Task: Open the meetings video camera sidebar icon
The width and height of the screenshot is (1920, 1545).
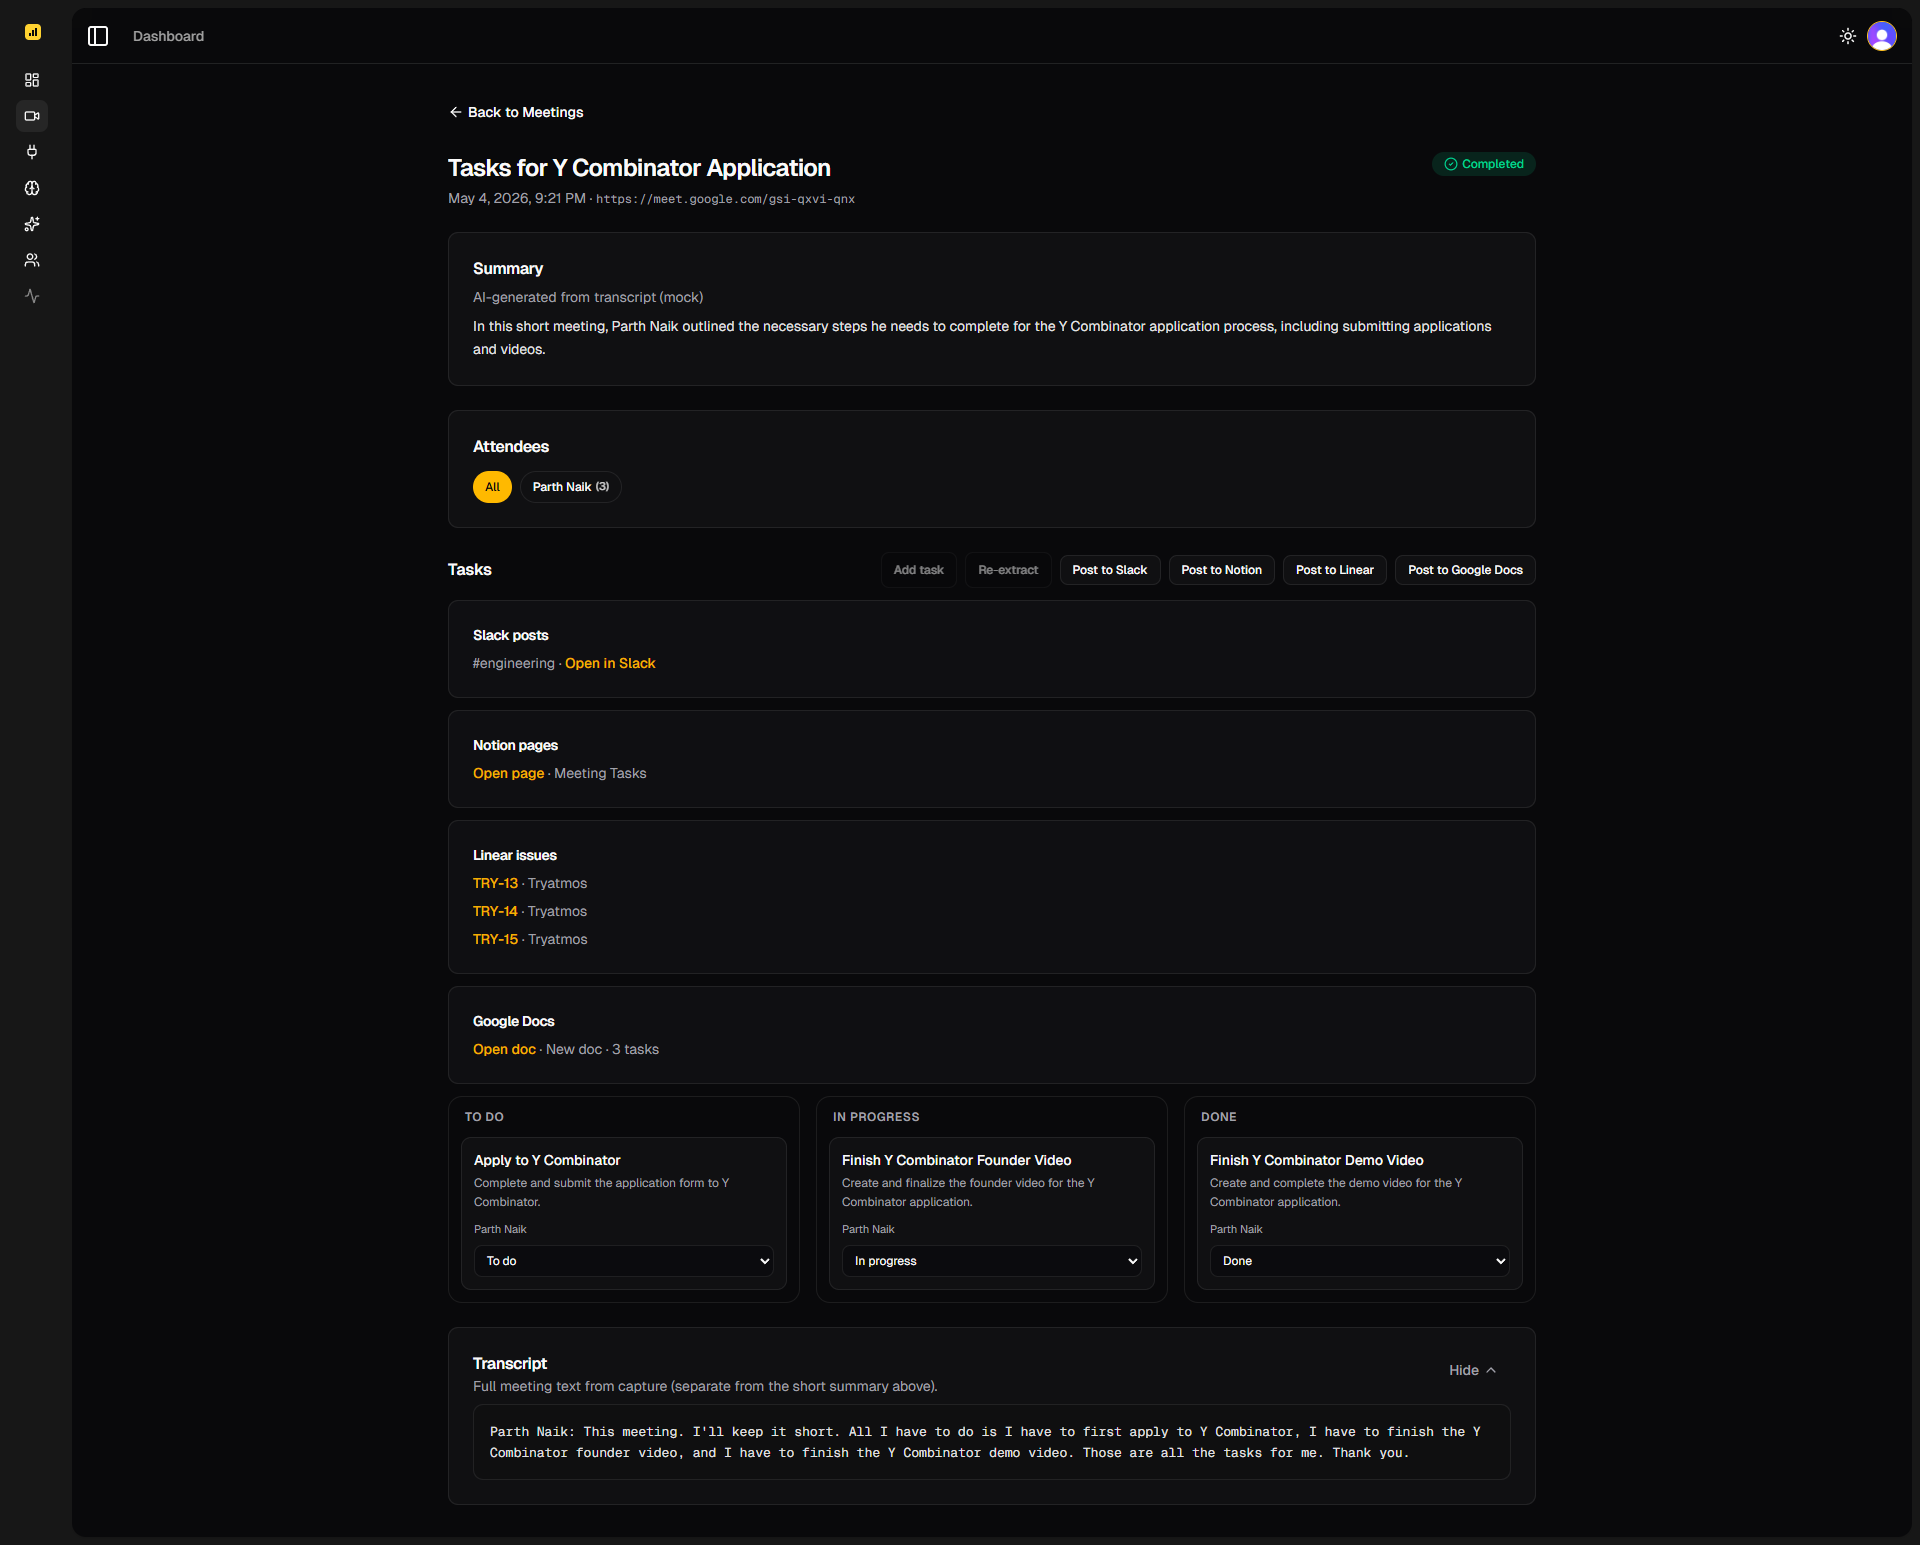Action: 32,116
